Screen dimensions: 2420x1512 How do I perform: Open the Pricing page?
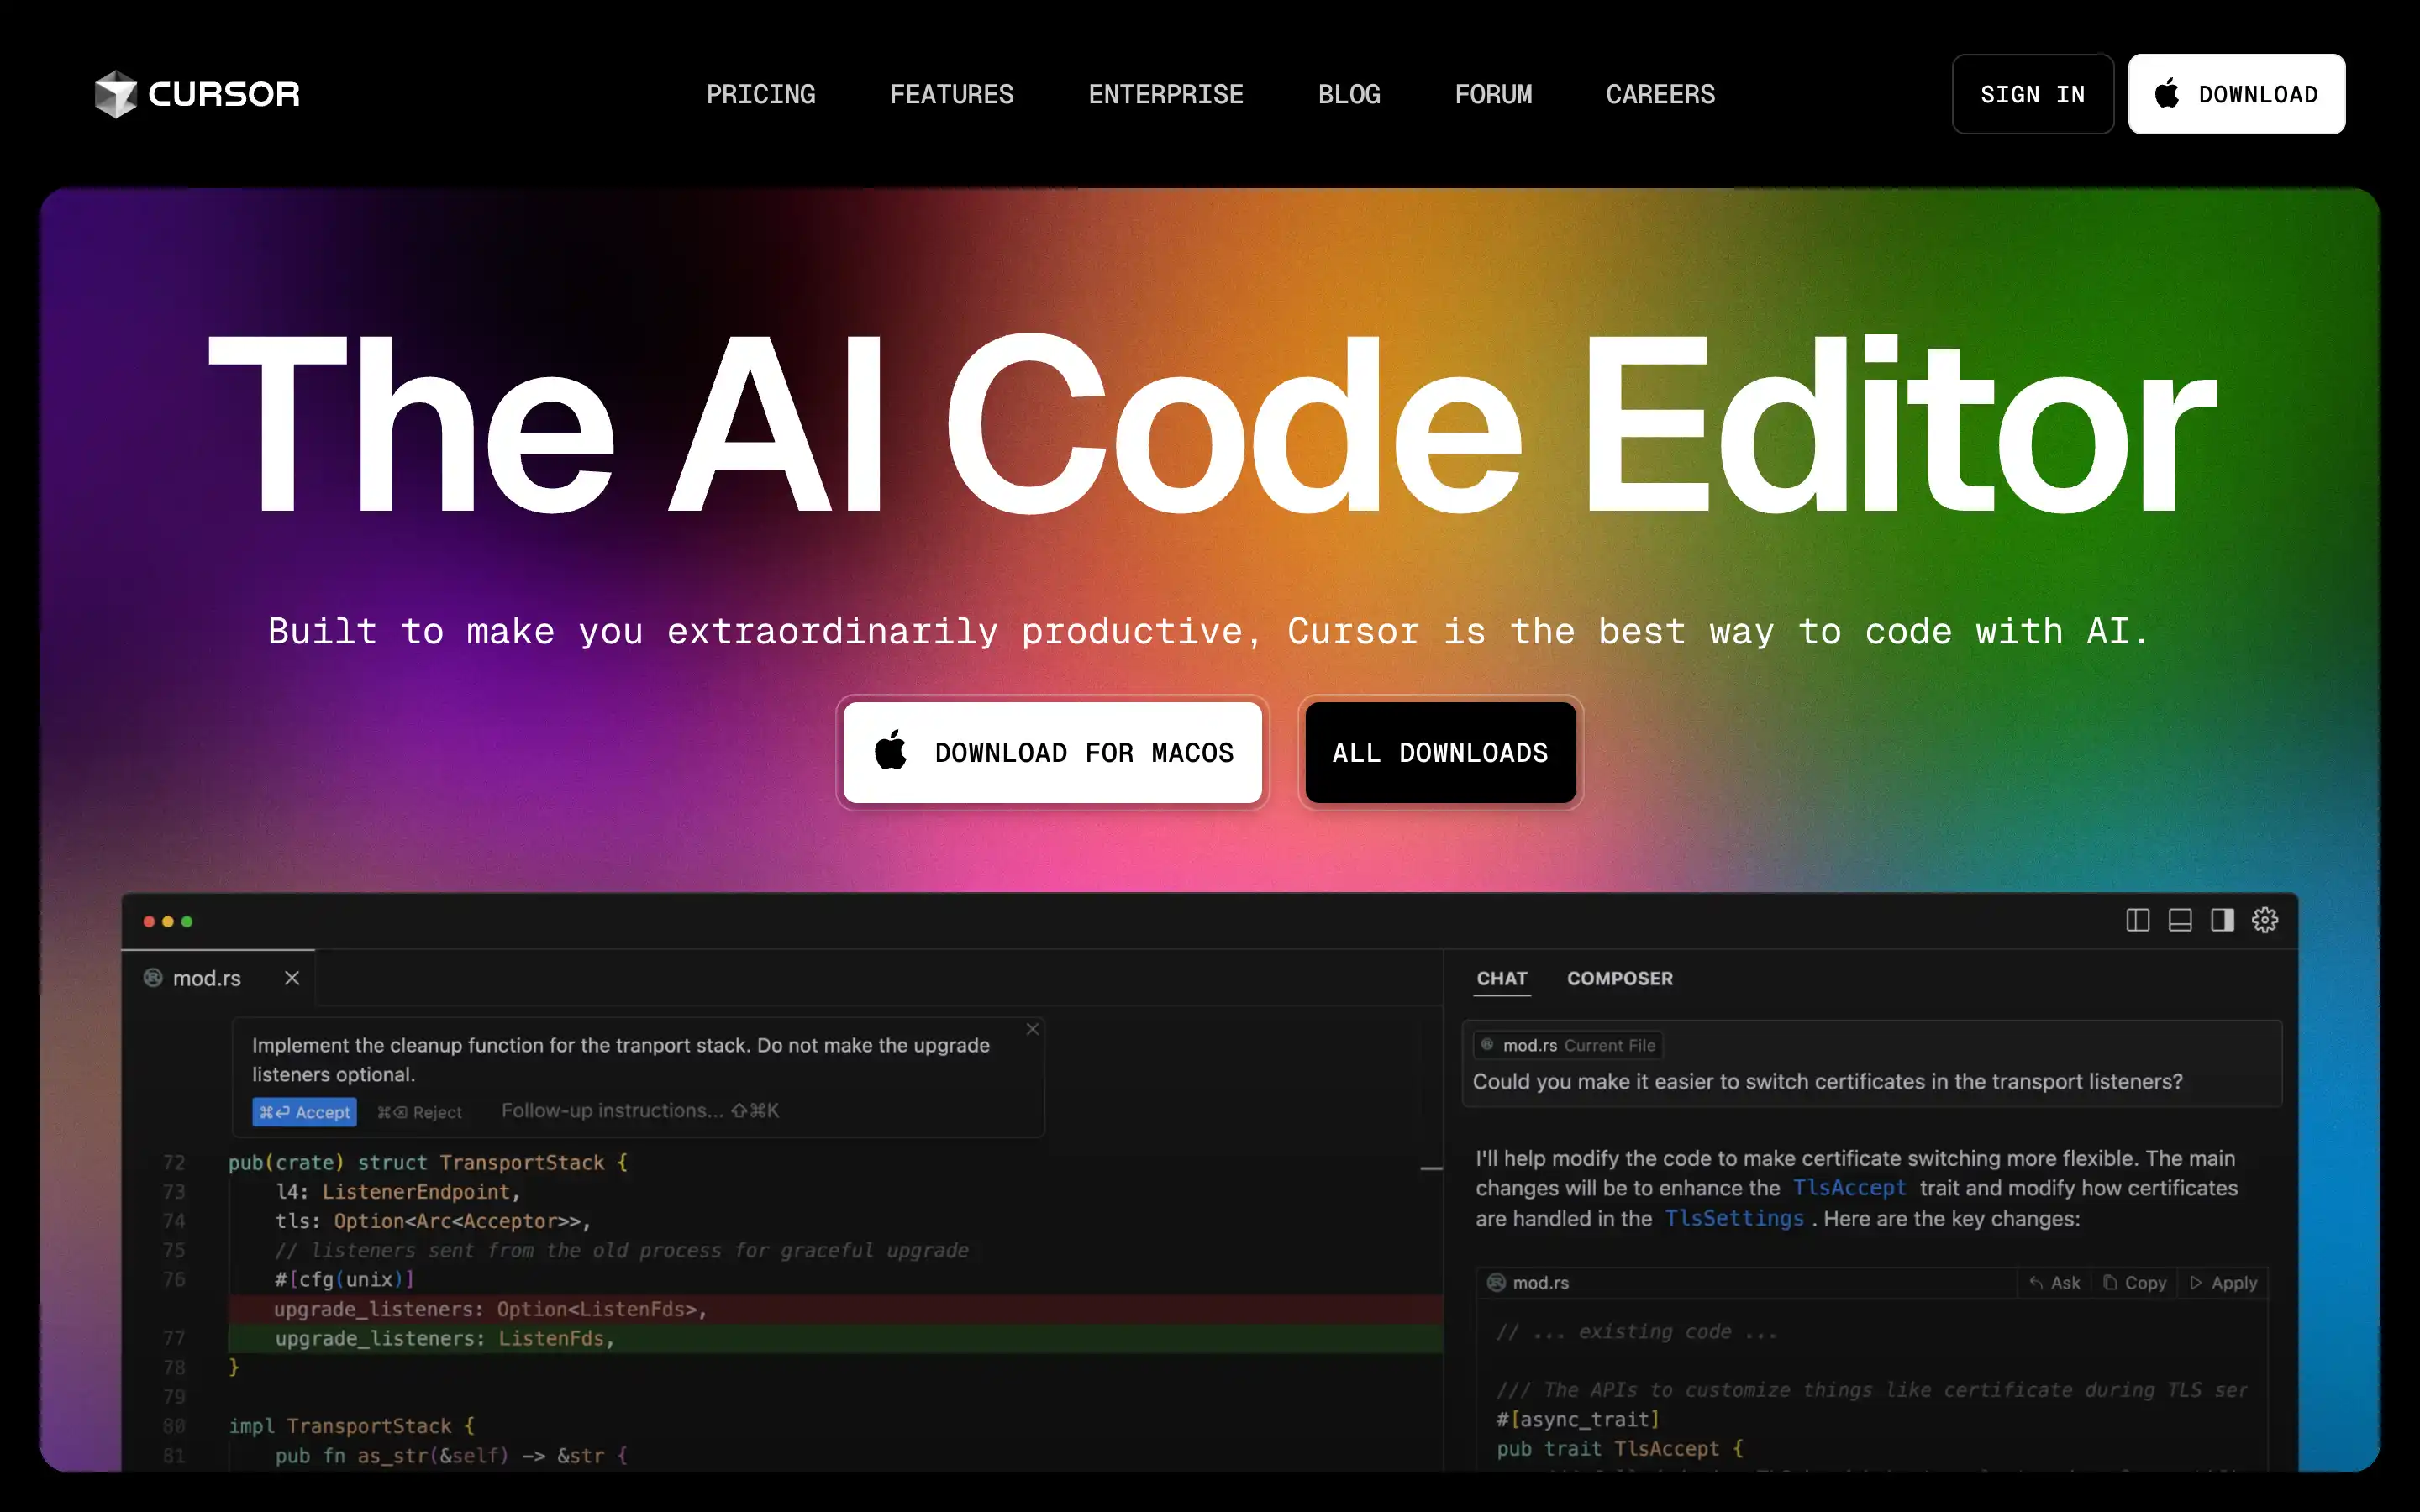tap(760, 94)
